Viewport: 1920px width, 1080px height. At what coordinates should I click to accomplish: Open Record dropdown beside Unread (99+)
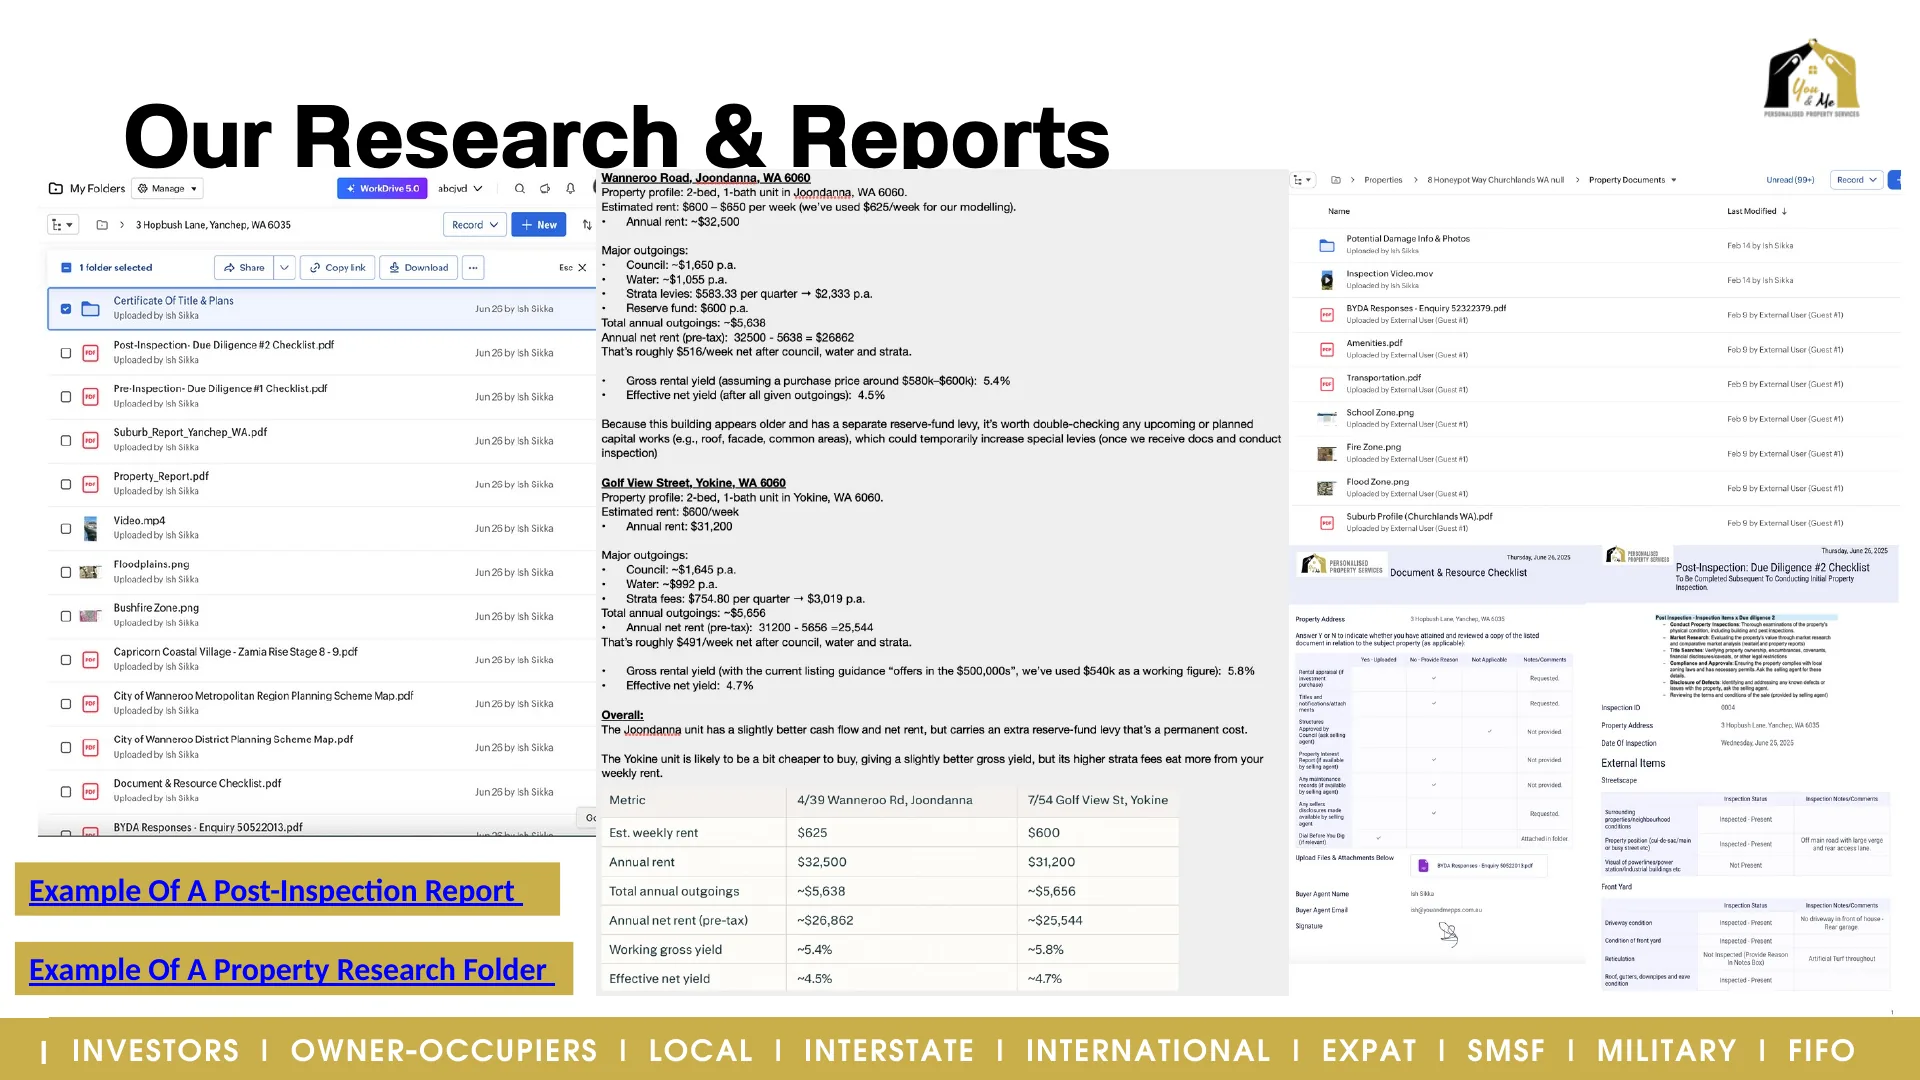(x=1856, y=180)
